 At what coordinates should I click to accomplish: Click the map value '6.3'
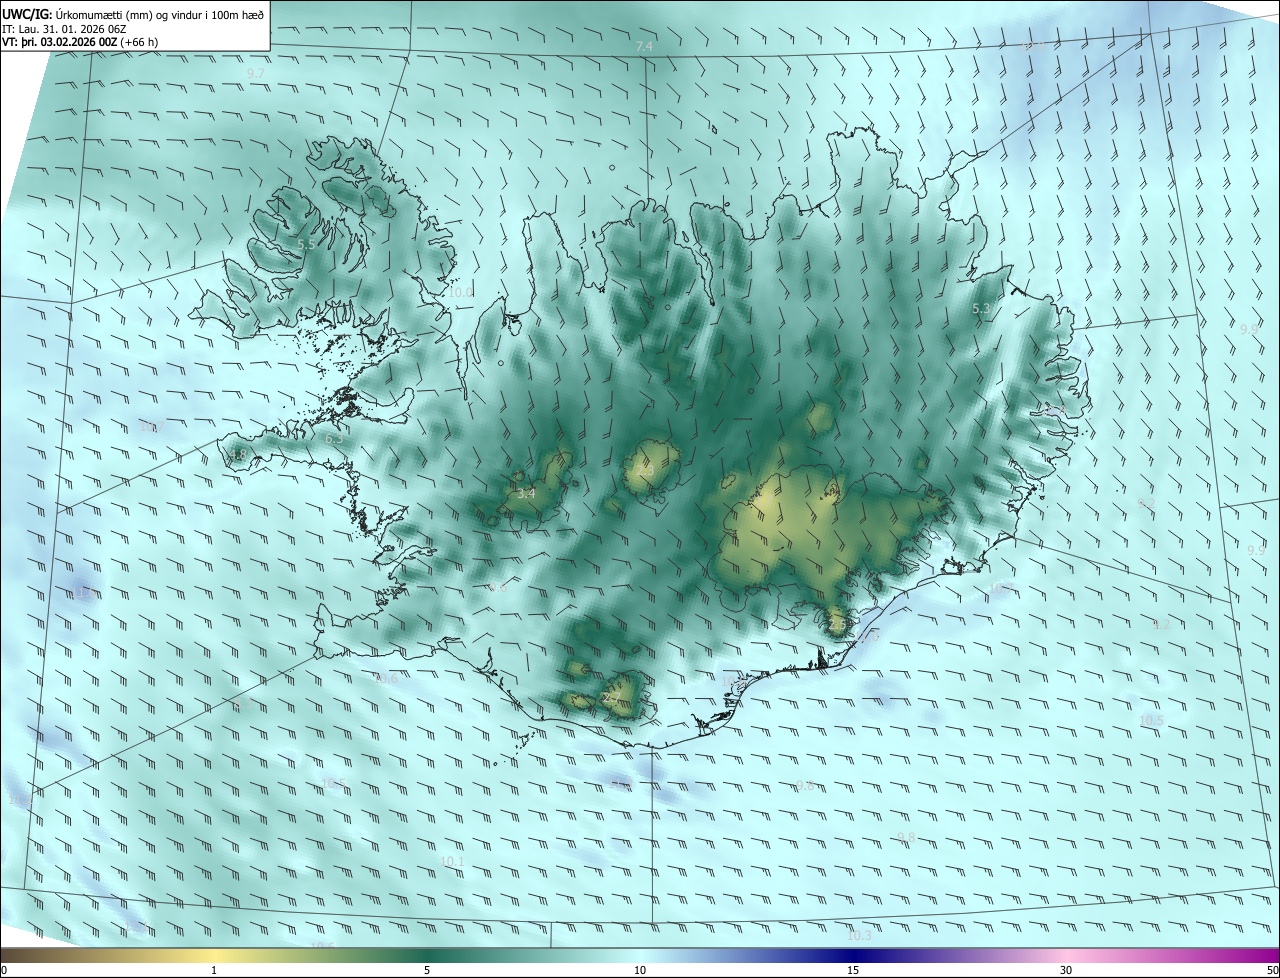(334, 438)
